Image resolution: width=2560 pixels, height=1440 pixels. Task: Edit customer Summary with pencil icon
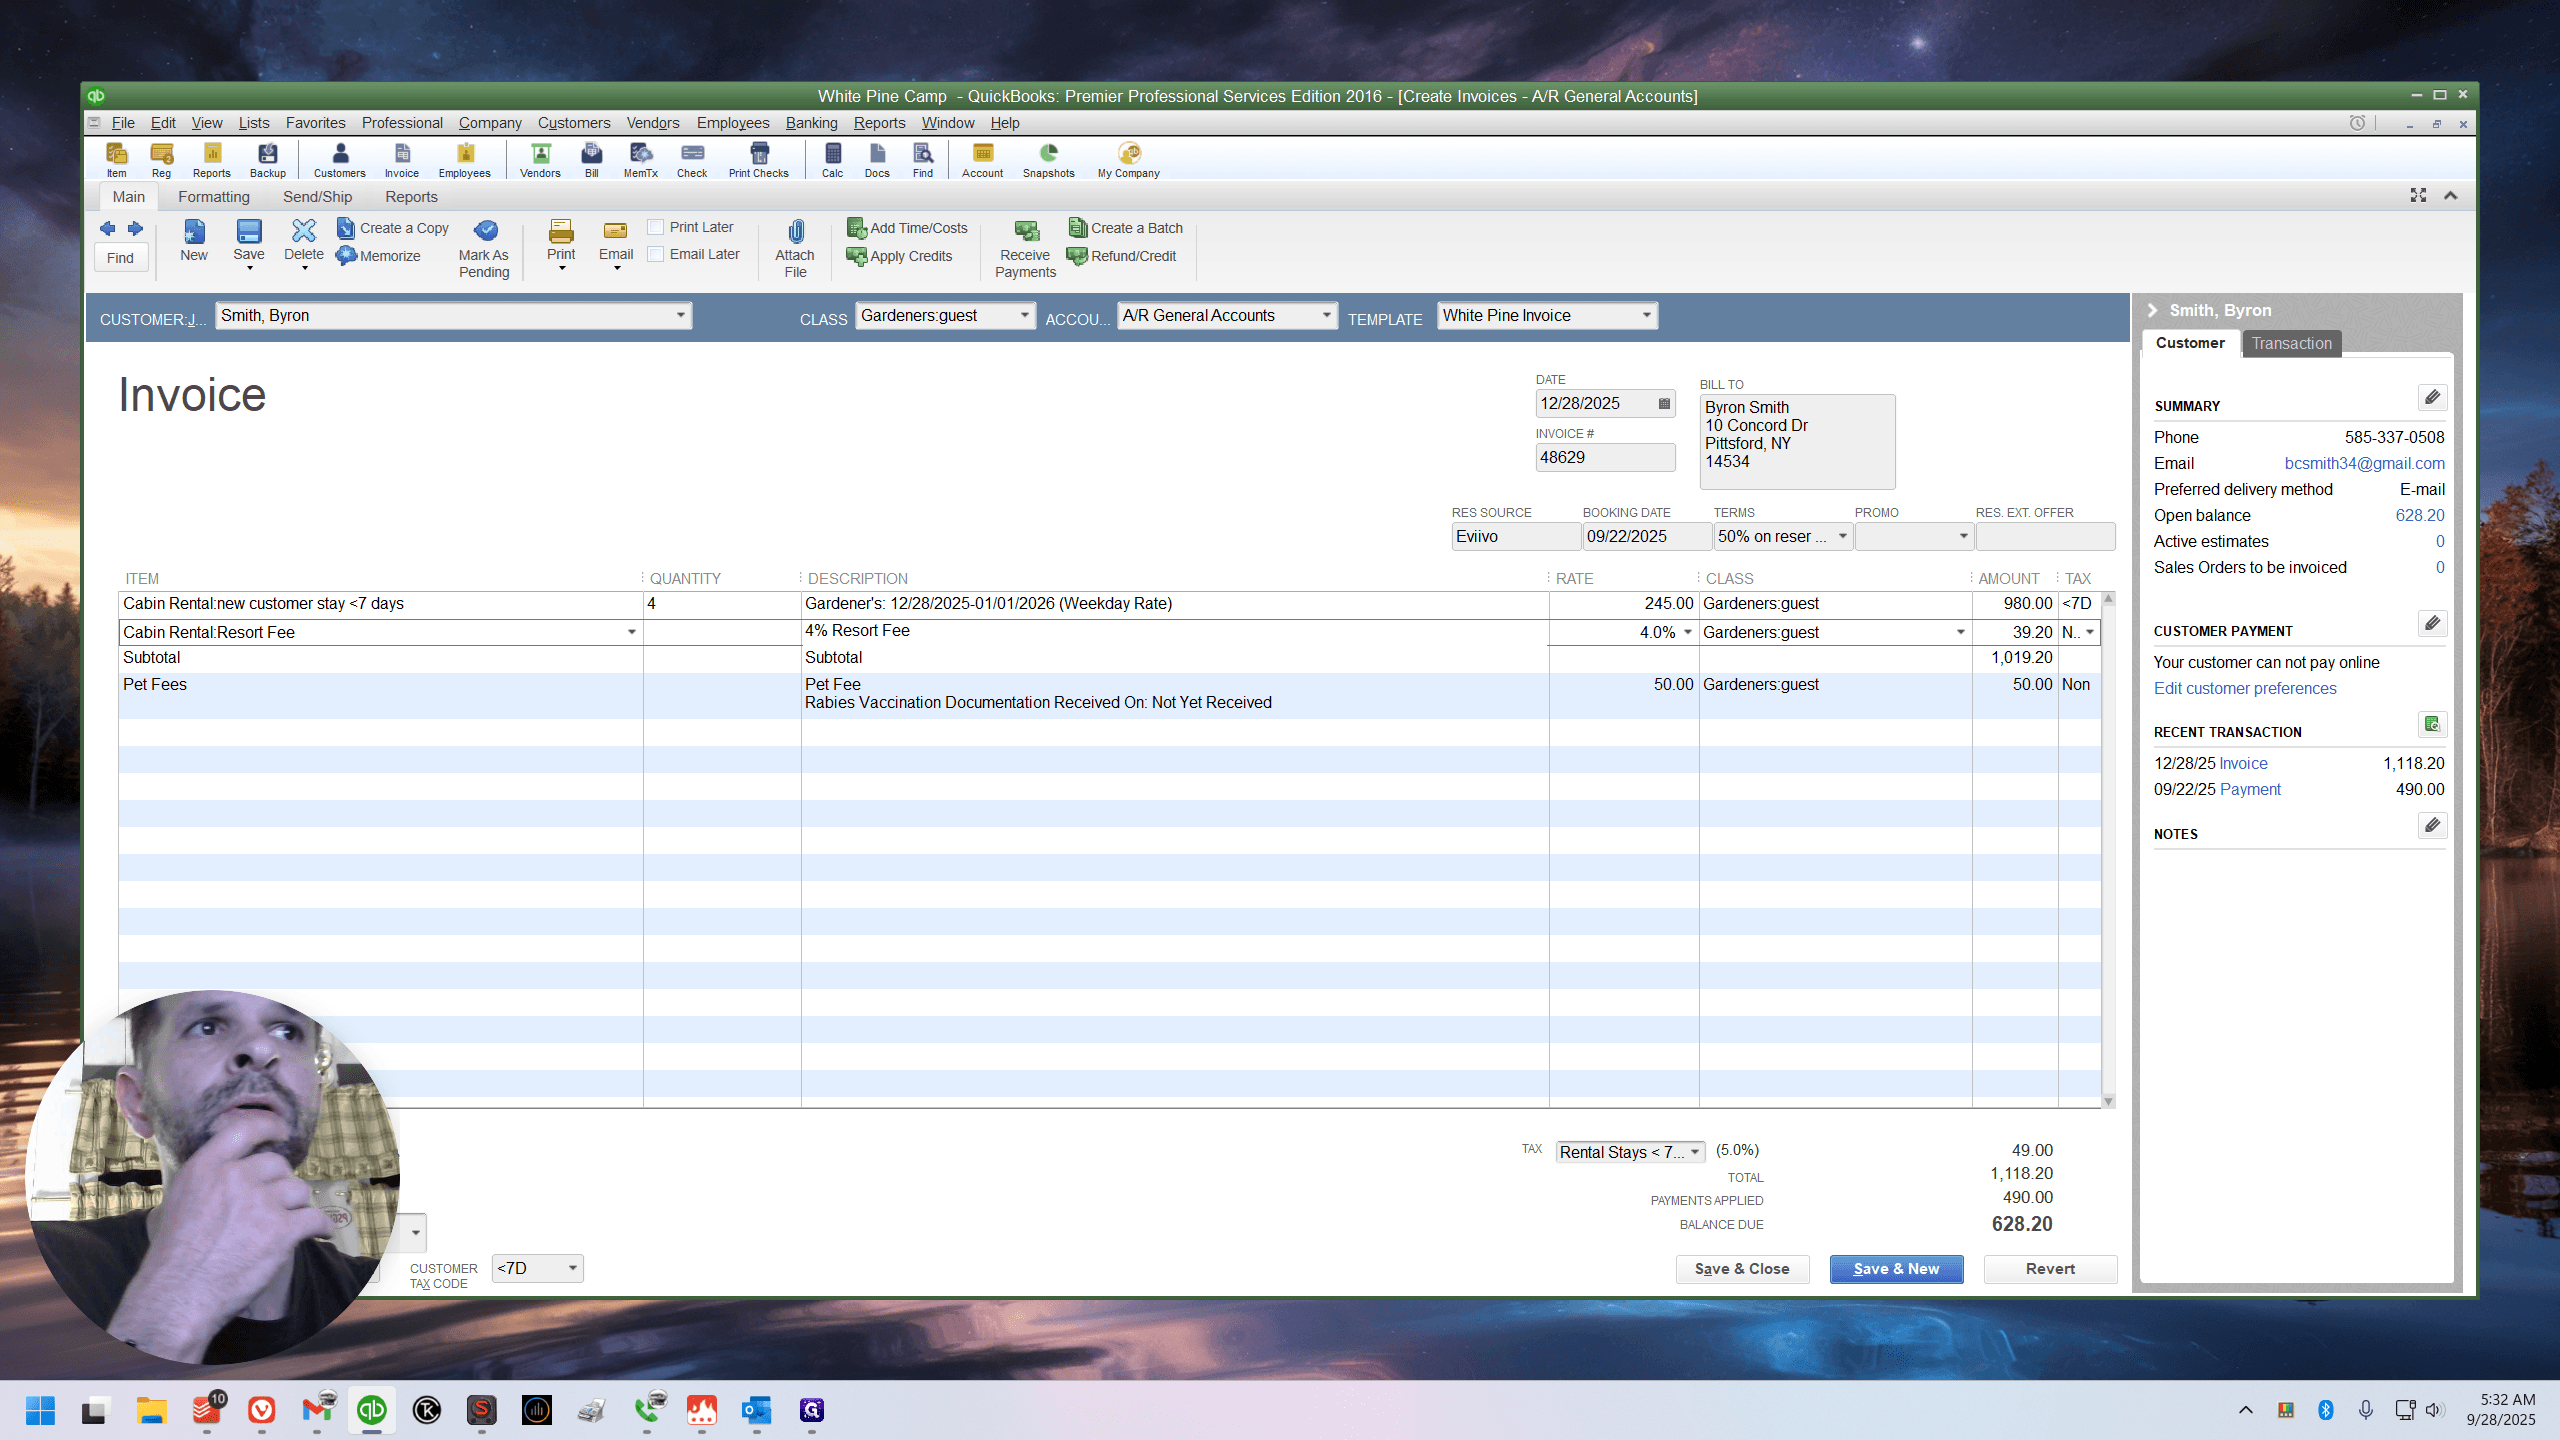pos(2432,397)
